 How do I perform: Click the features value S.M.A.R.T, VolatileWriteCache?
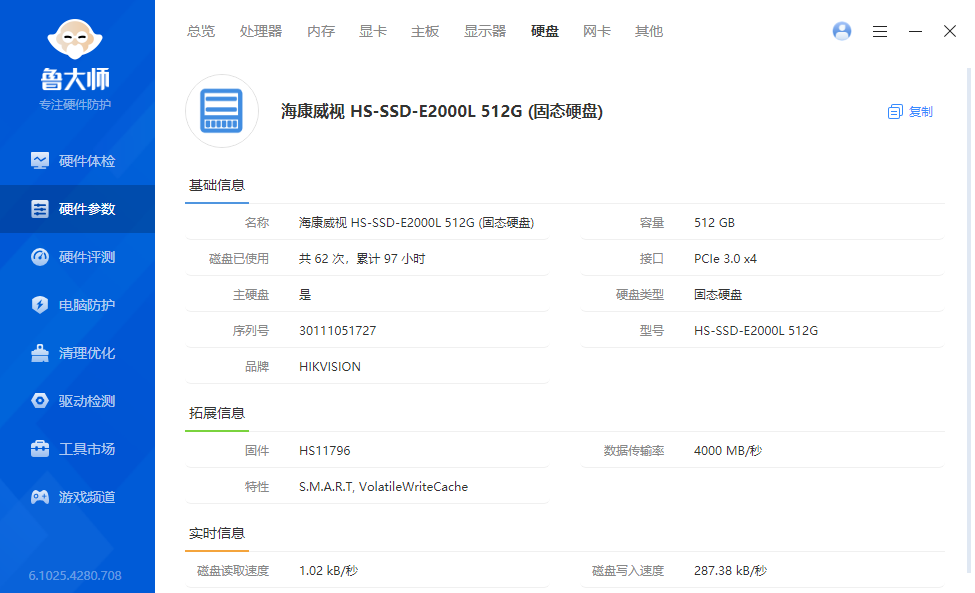click(383, 487)
